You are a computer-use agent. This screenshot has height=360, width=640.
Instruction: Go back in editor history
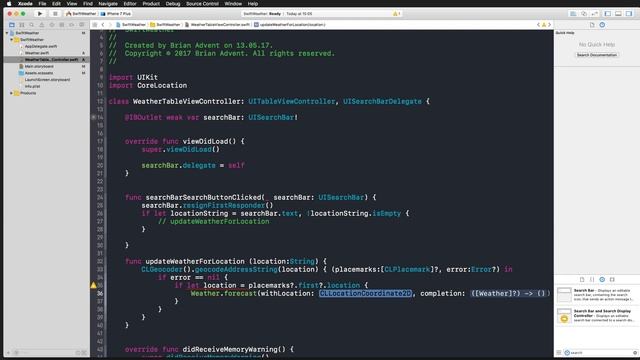(103, 25)
